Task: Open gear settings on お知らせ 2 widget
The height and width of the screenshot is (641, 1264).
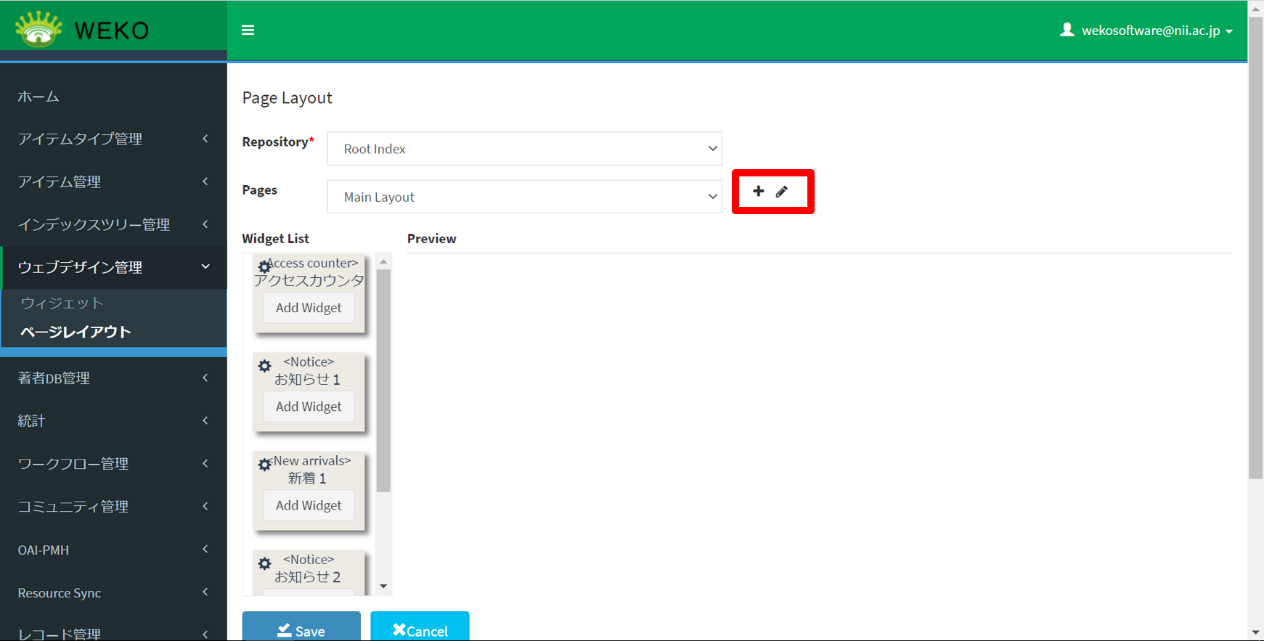Action: [264, 564]
